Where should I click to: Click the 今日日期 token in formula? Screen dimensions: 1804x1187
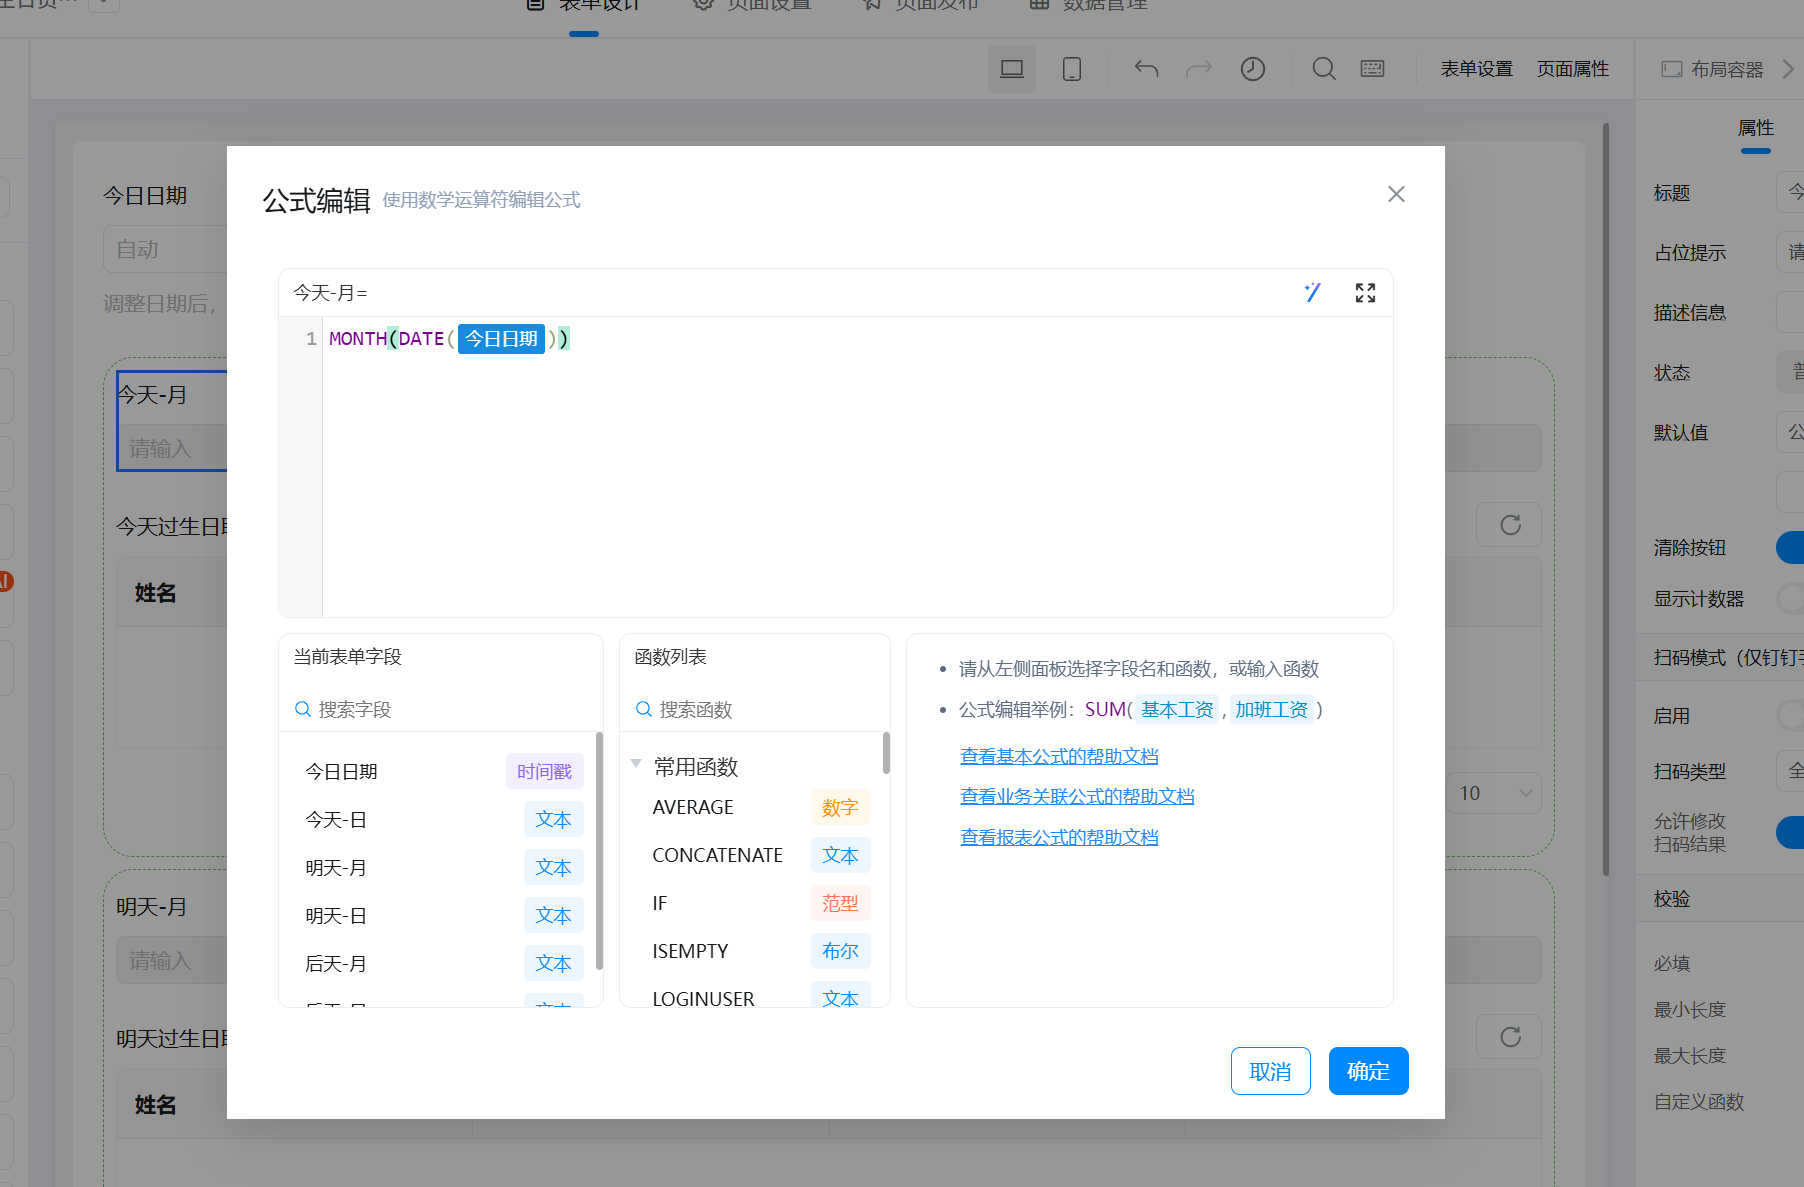tap(501, 339)
